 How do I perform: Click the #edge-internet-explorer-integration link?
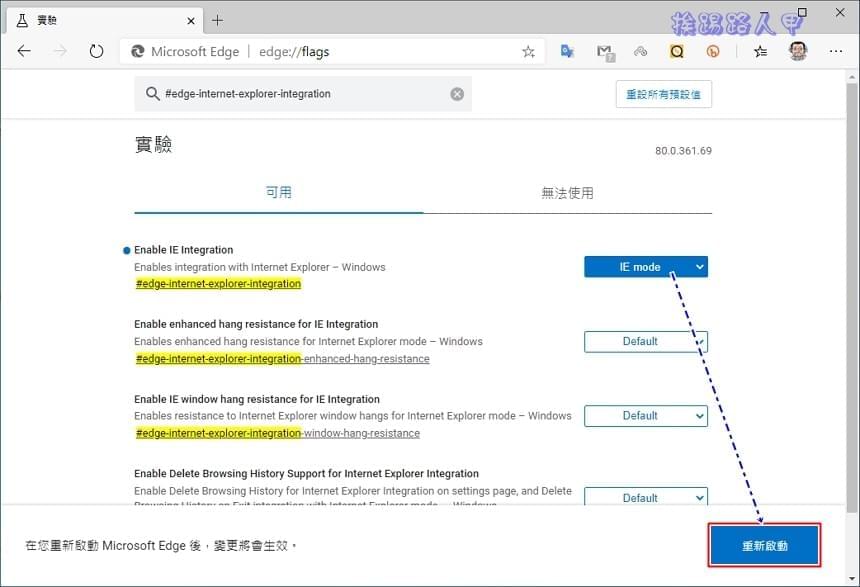[218, 284]
